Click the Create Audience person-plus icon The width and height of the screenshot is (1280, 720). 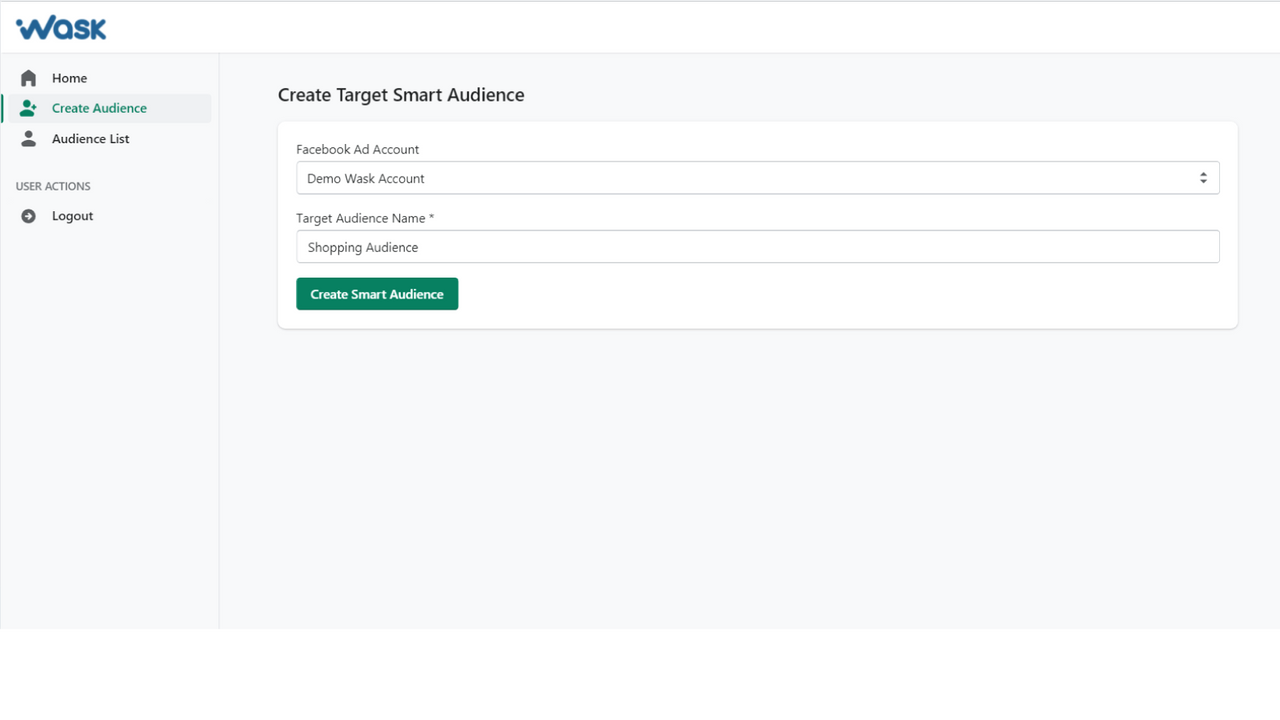point(28,108)
